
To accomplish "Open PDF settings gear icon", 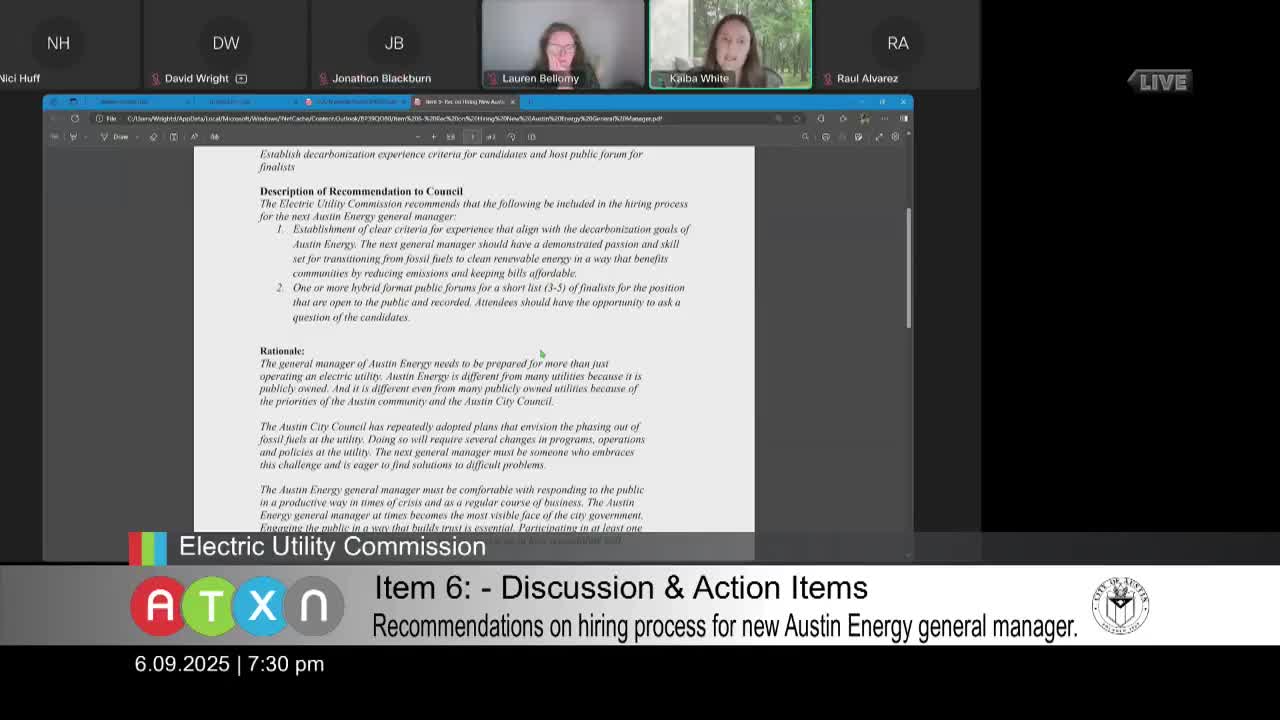I will point(895,137).
